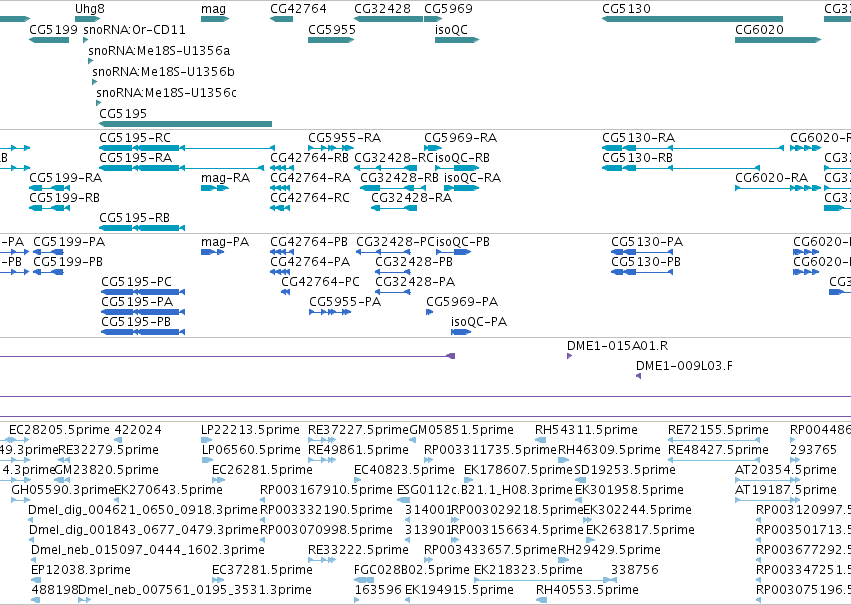This screenshot has width=851, height=605.
Task: Select transcript CG32428-RA
Action: 394,208
